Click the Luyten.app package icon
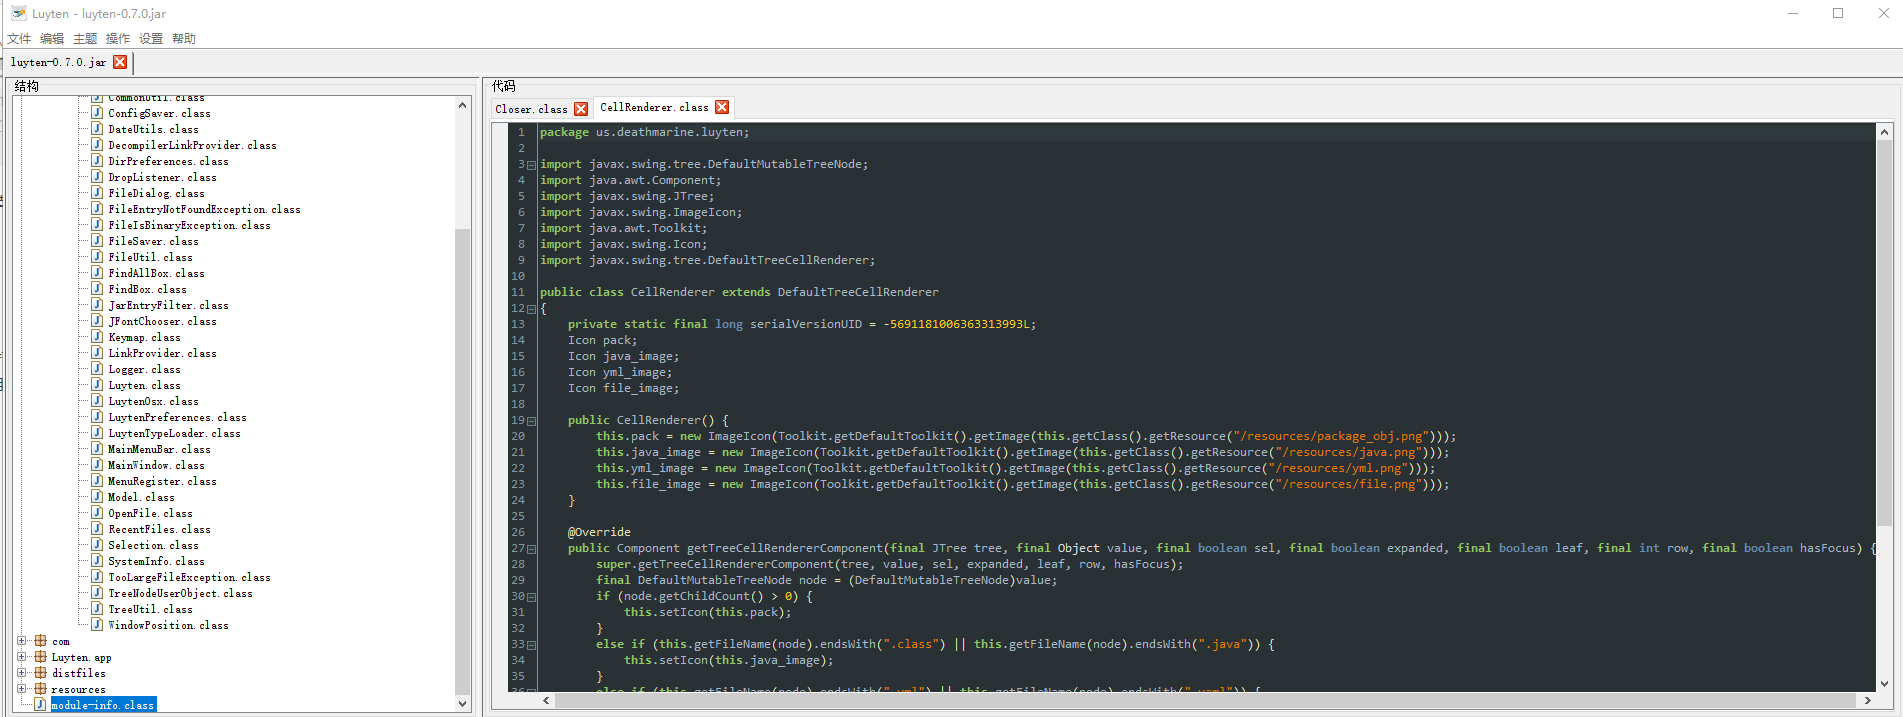Image resolution: width=1903 pixels, height=717 pixels. click(x=40, y=657)
